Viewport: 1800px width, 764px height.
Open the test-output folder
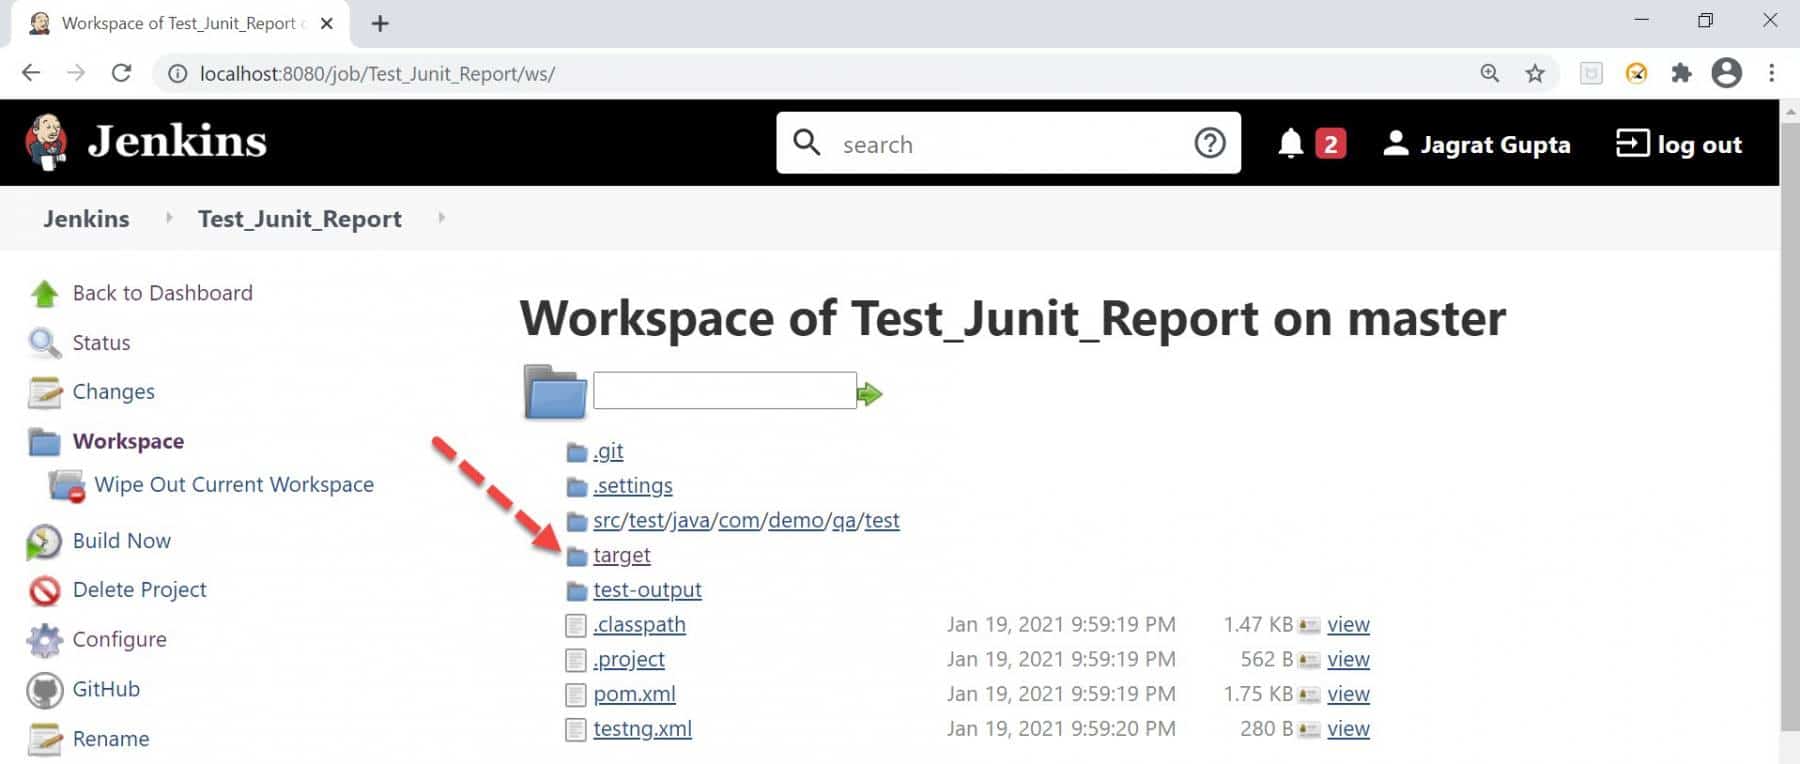pos(647,590)
